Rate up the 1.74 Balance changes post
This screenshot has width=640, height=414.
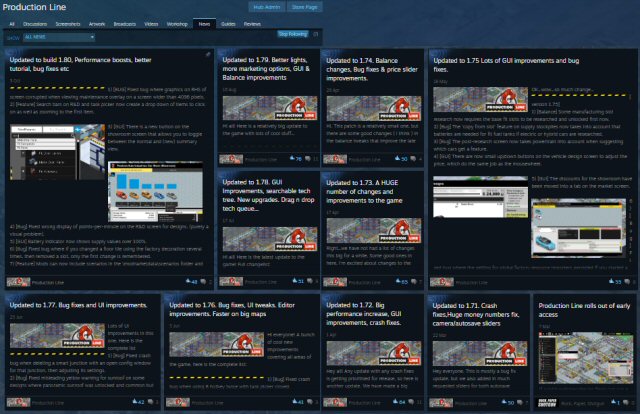[x=398, y=158]
